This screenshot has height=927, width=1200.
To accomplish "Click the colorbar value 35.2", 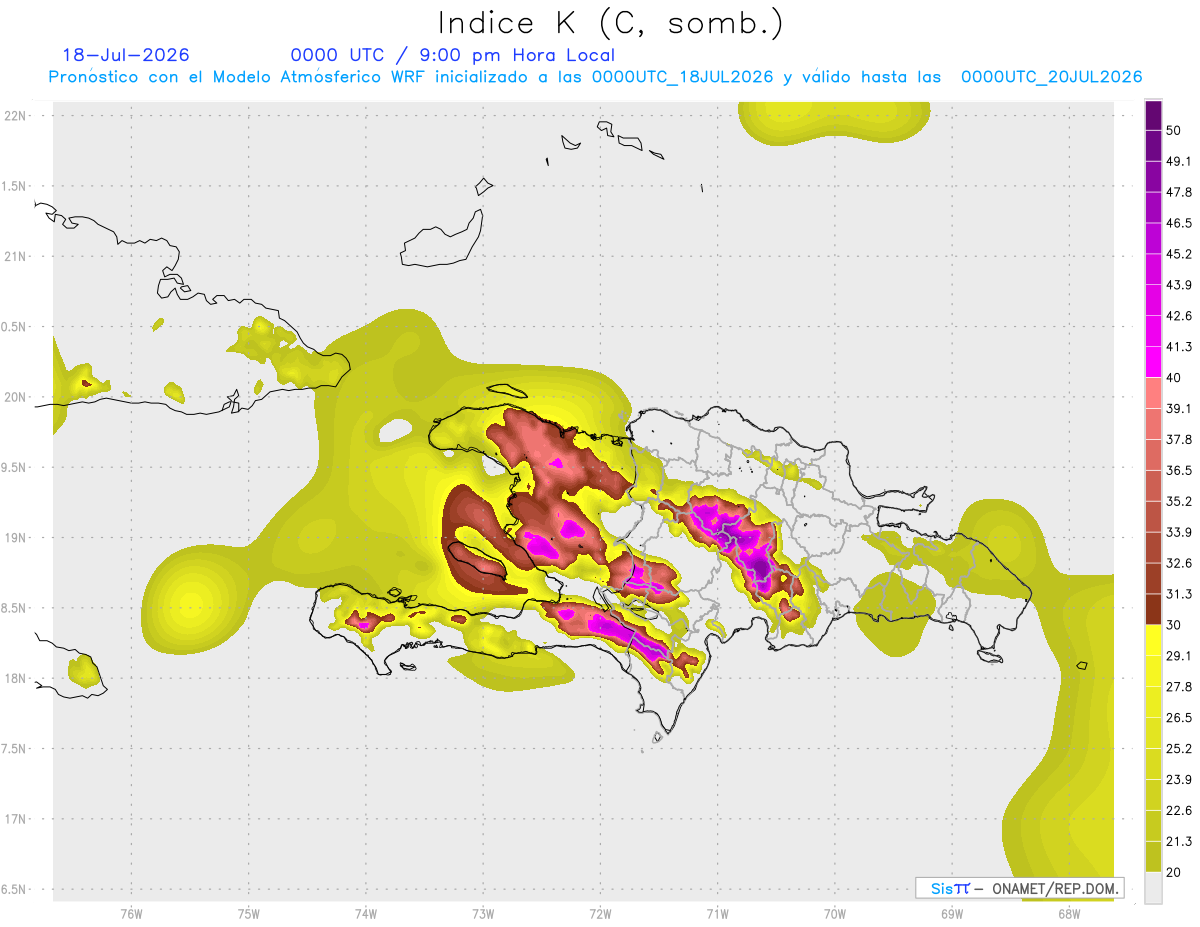I will pyautogui.click(x=1179, y=501).
